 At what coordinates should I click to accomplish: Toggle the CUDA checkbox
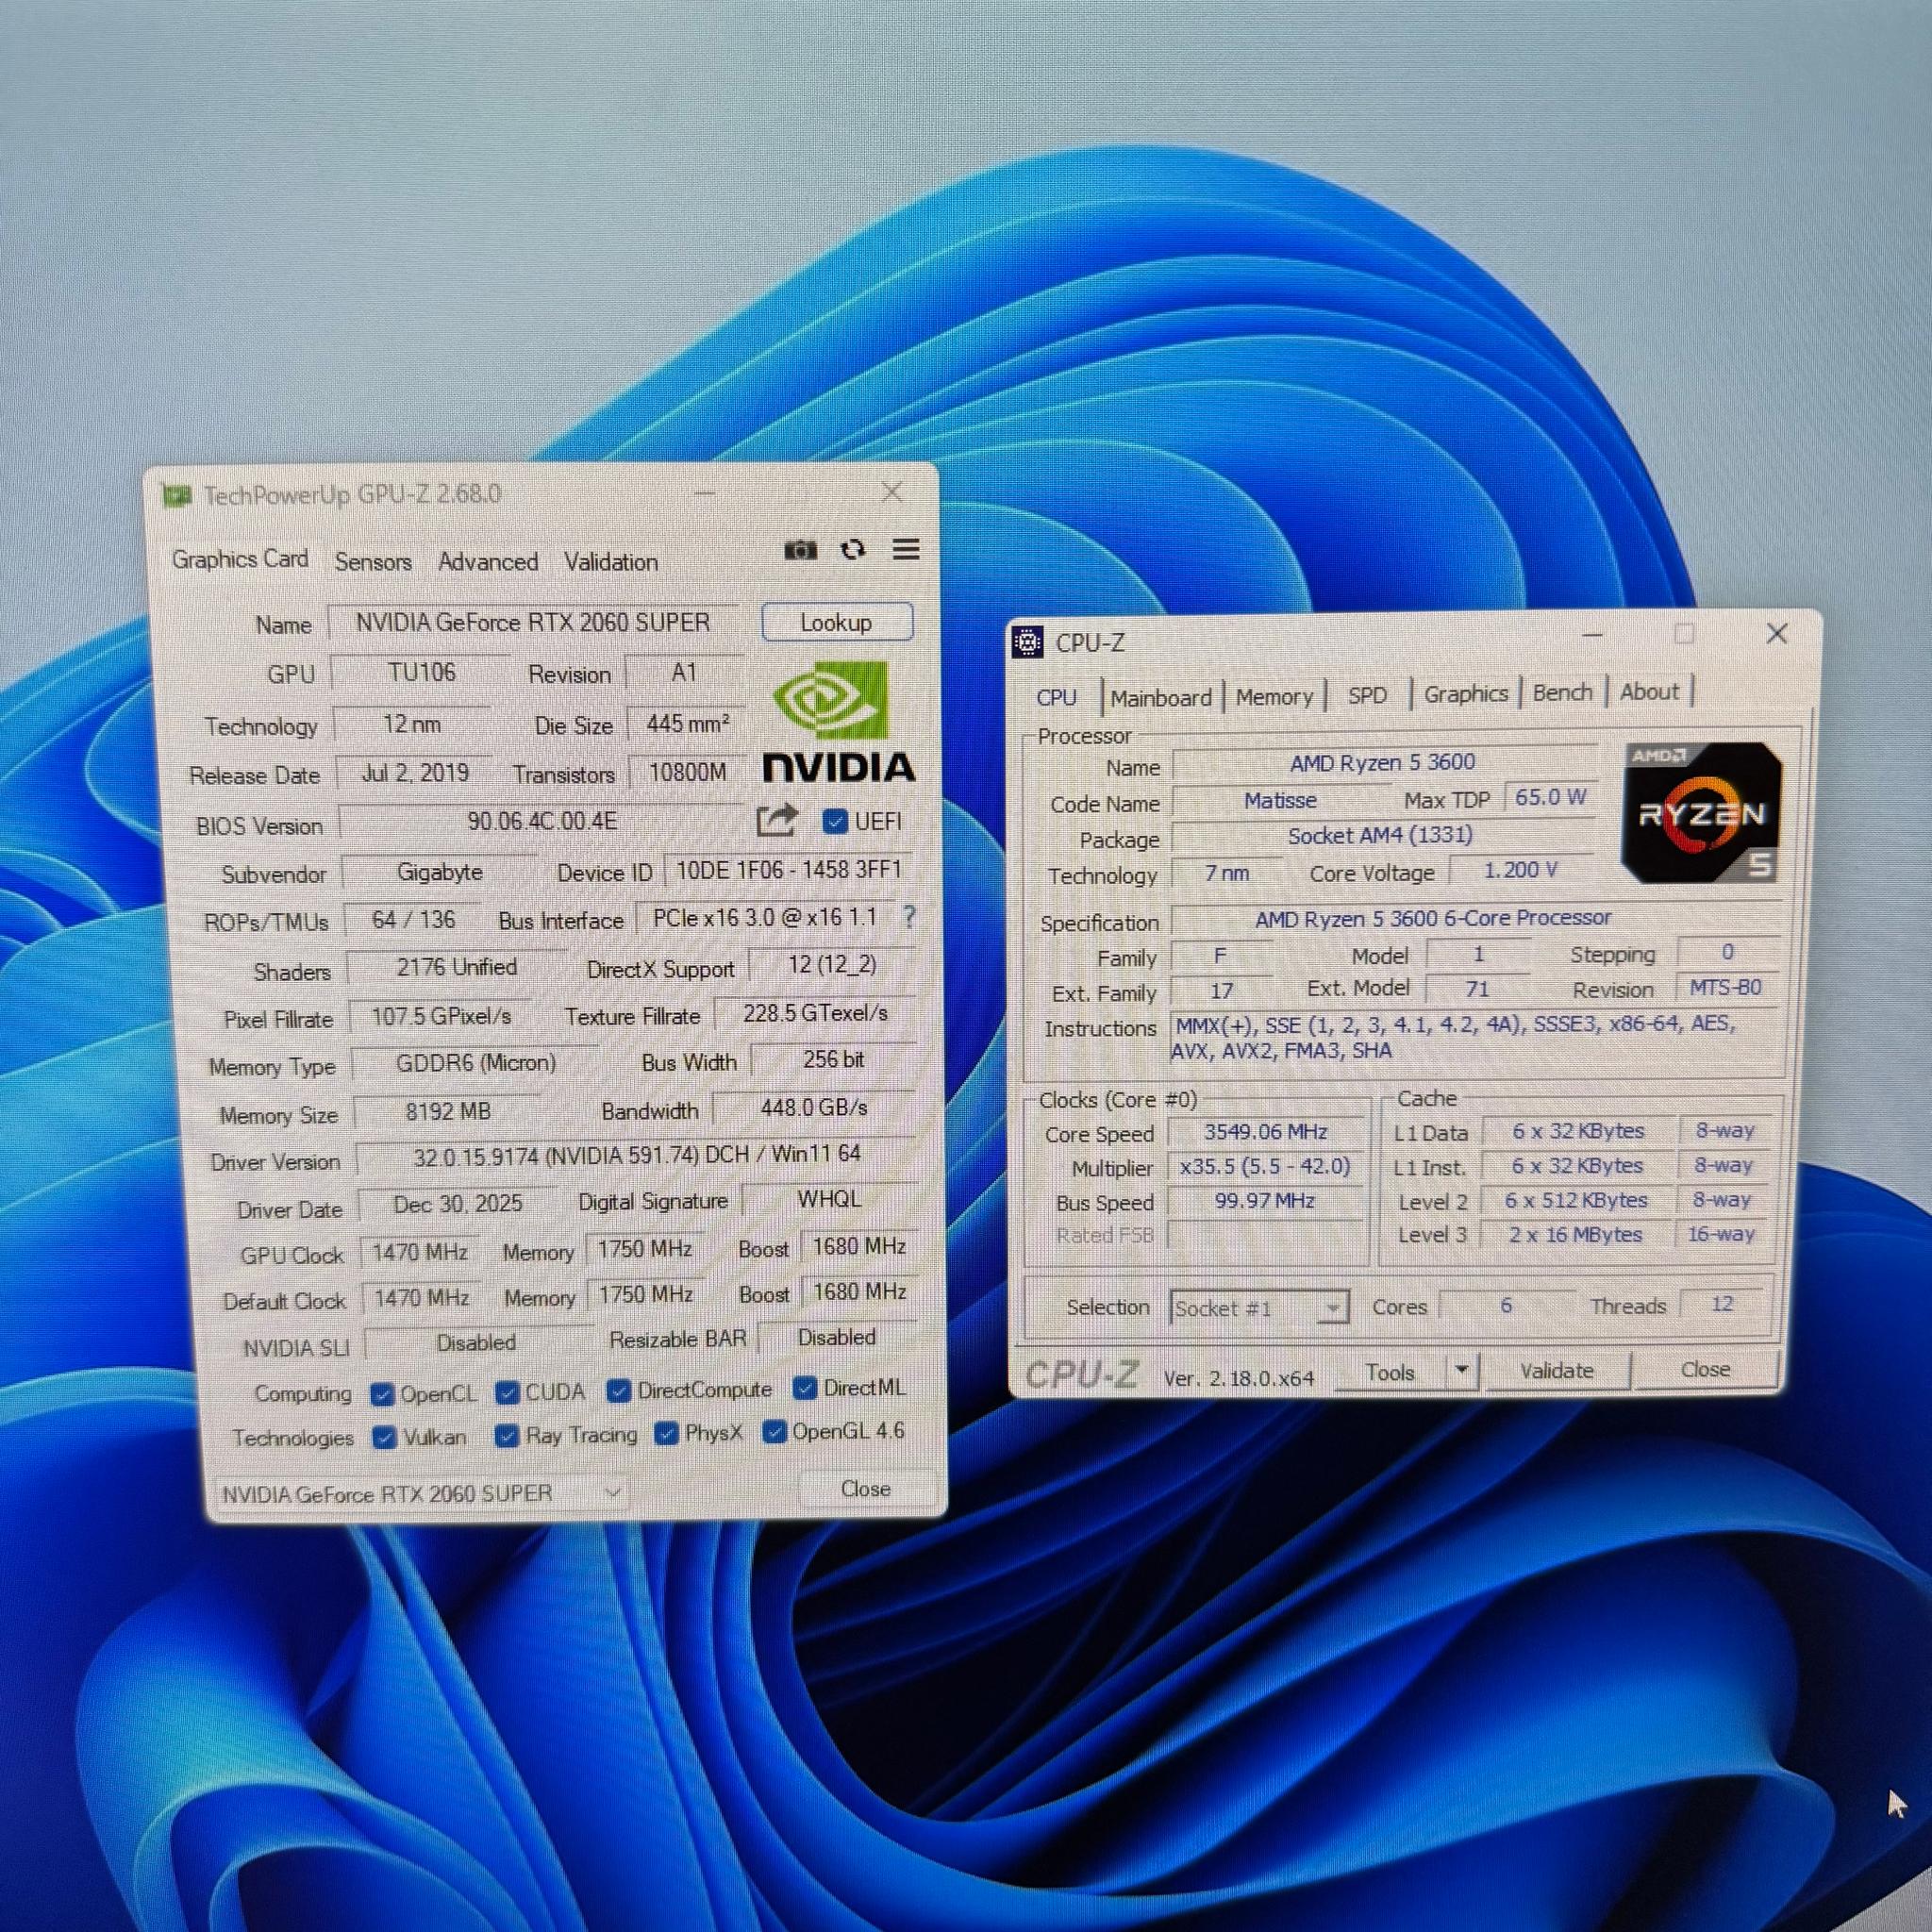click(507, 1392)
